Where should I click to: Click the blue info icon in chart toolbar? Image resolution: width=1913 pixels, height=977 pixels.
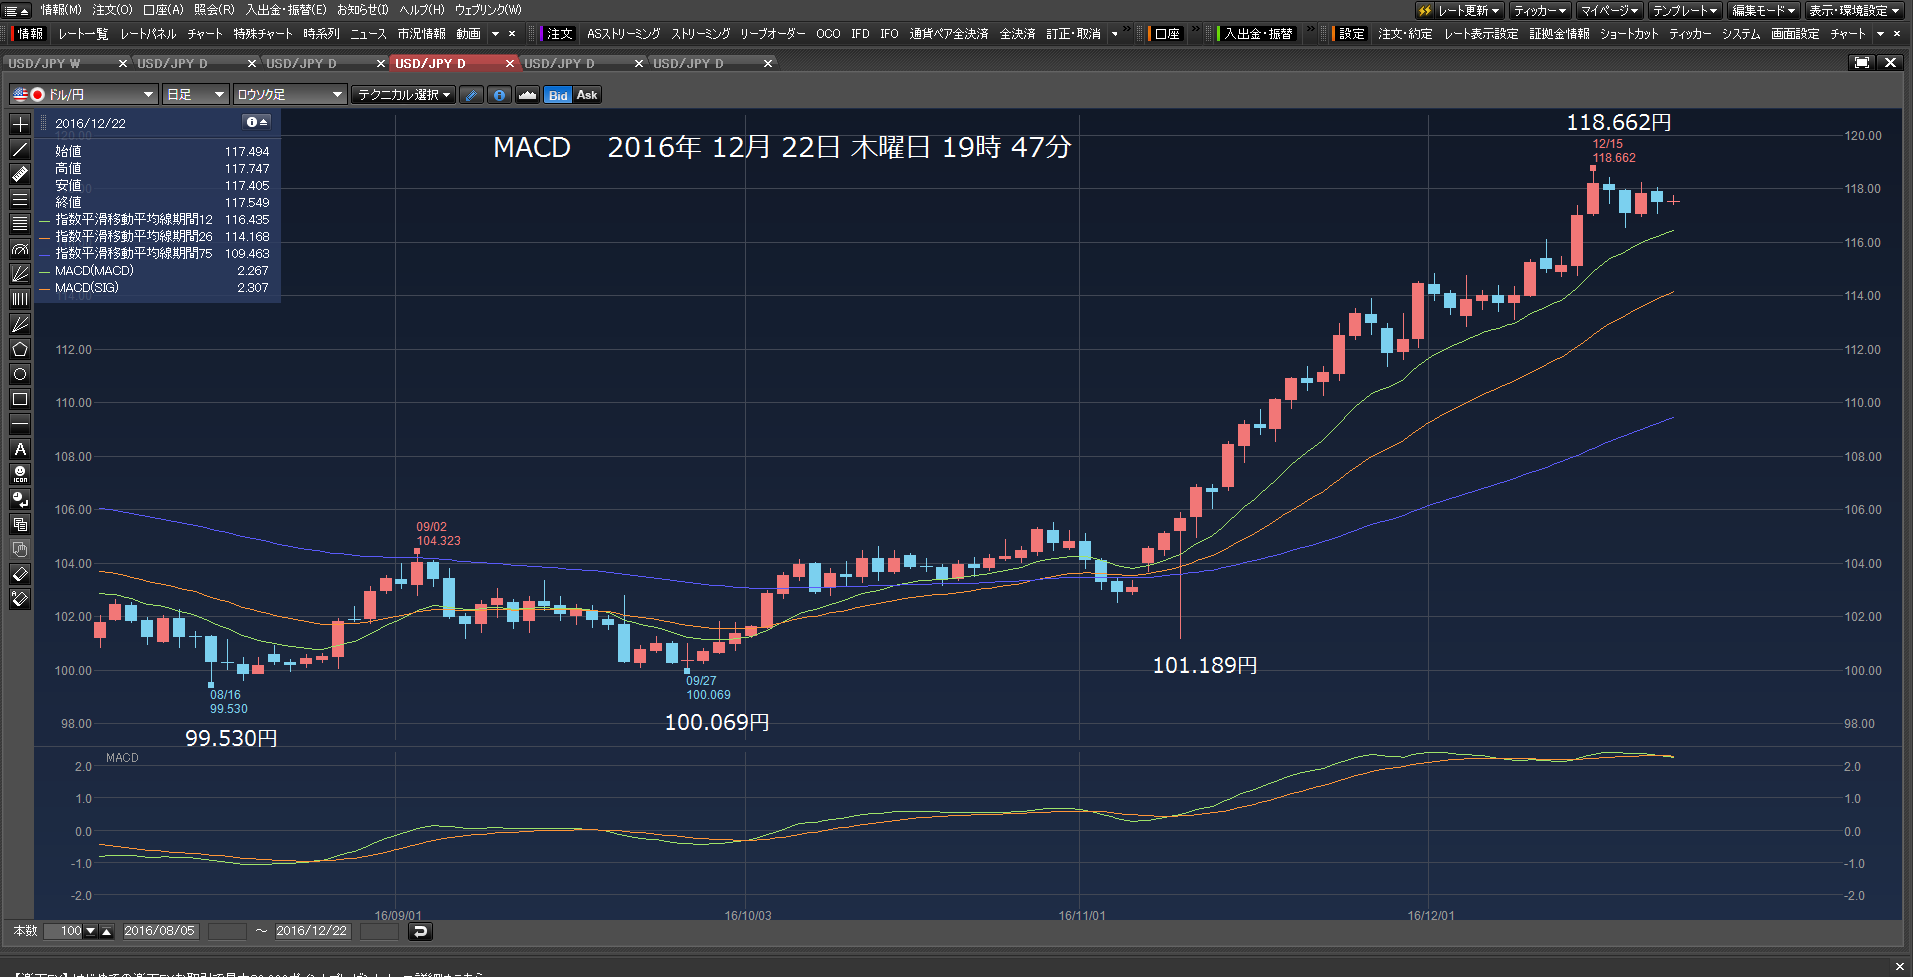tap(499, 95)
